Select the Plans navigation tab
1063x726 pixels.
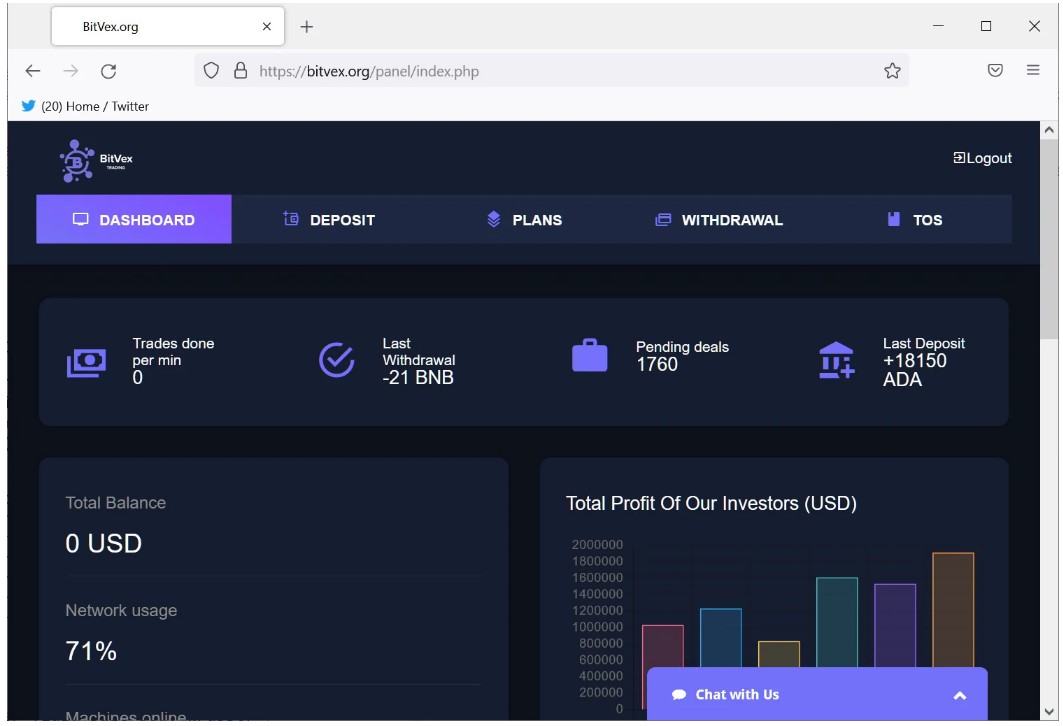coord(524,220)
